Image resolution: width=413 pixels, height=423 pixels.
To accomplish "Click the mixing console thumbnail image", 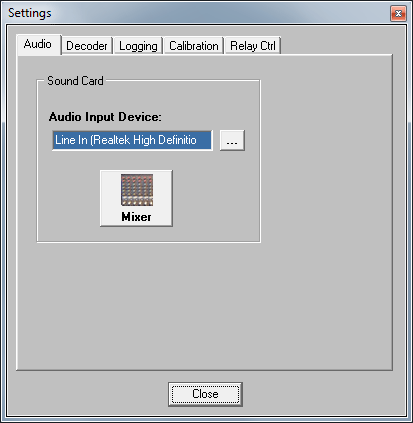I will tap(137, 190).
